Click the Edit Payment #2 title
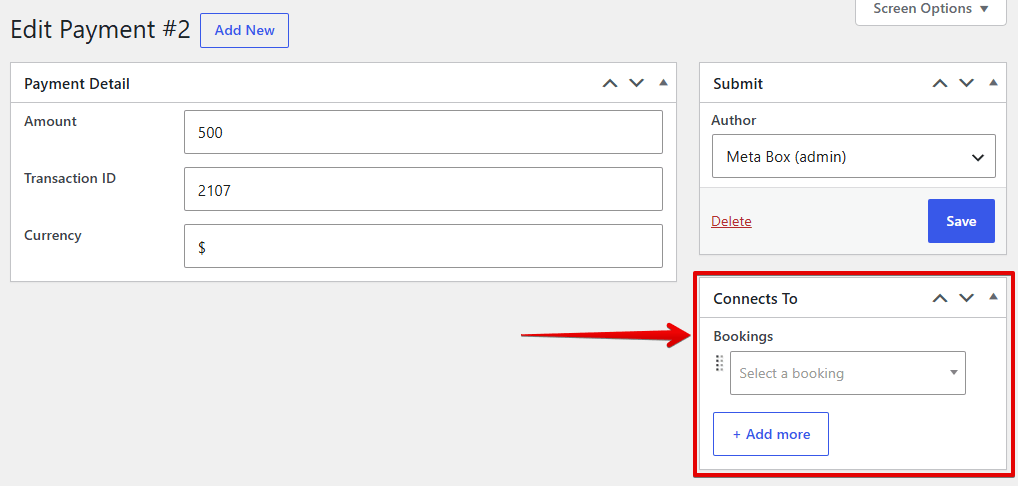The width and height of the screenshot is (1020, 486). point(100,31)
